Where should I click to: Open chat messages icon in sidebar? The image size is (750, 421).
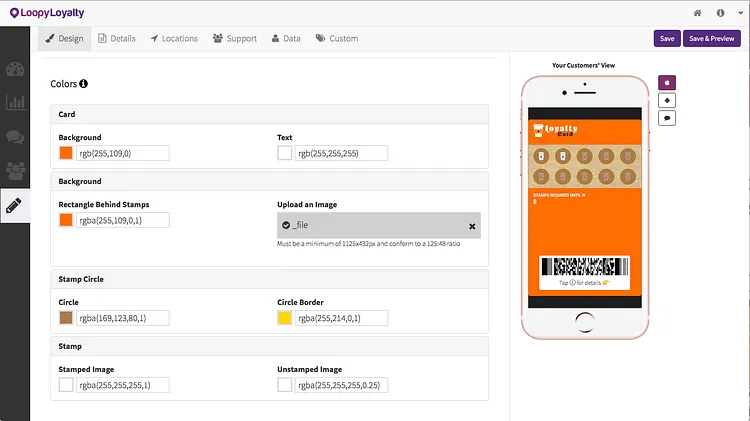[15, 137]
